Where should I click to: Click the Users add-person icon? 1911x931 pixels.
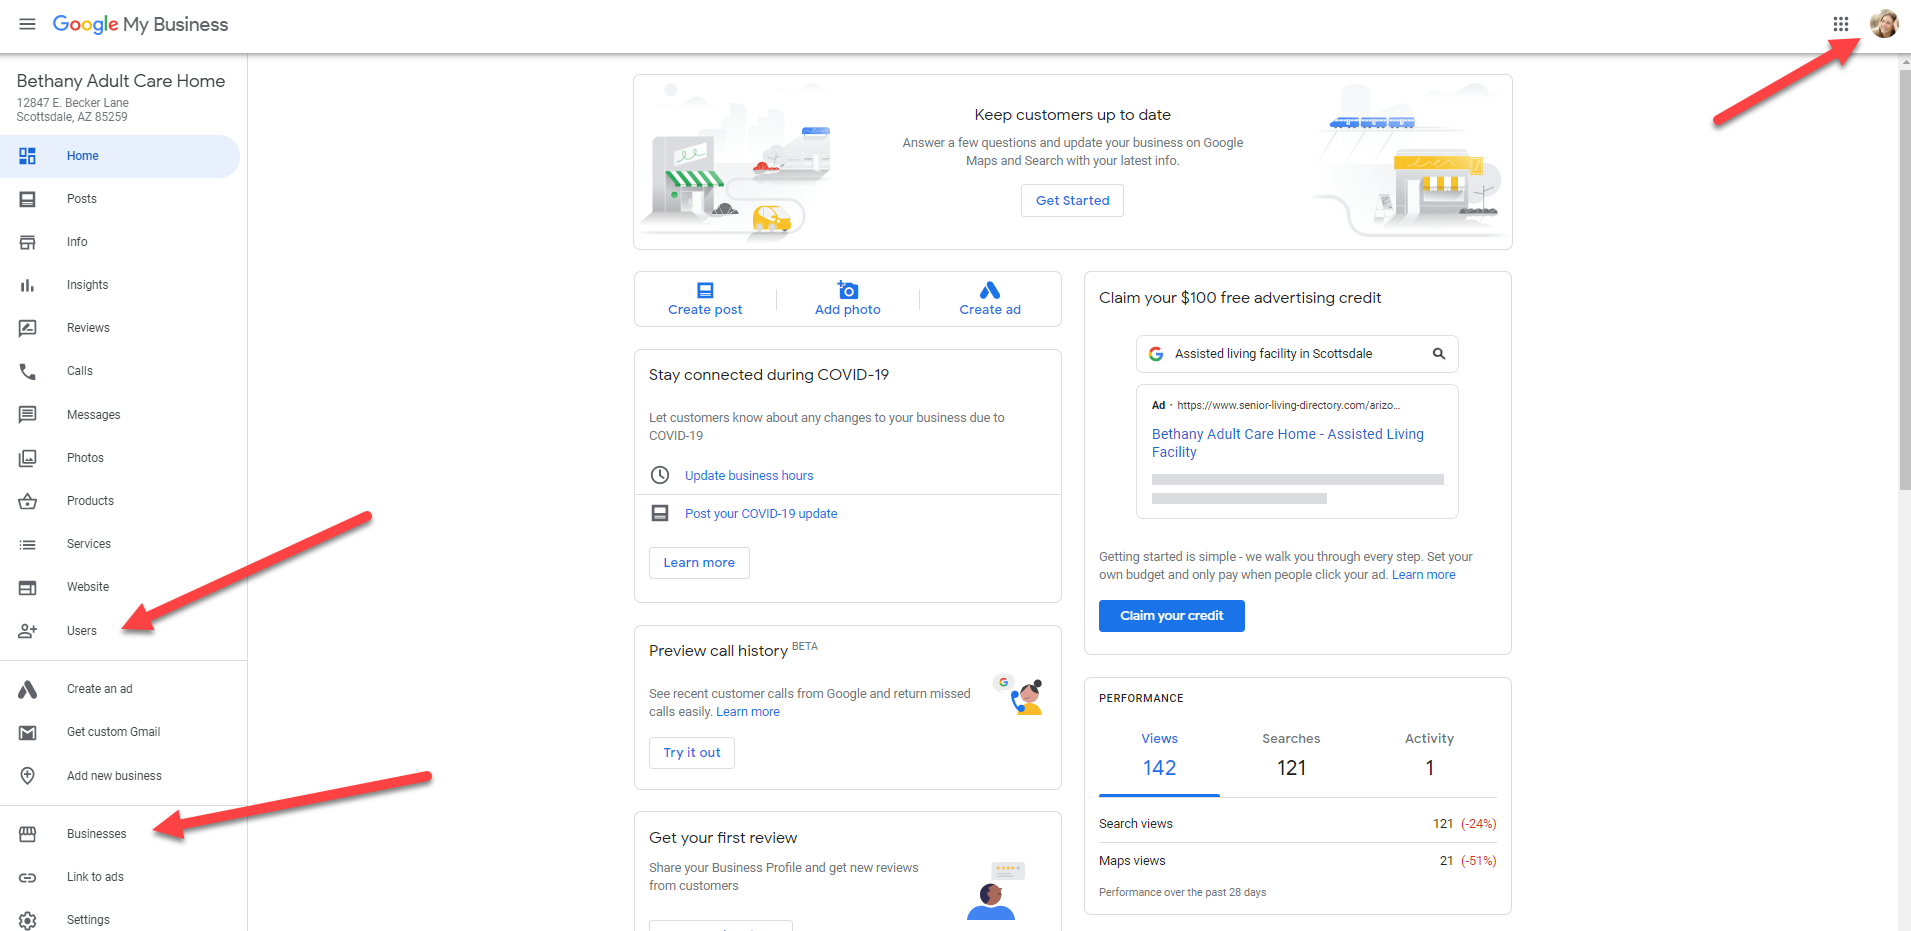coord(27,631)
